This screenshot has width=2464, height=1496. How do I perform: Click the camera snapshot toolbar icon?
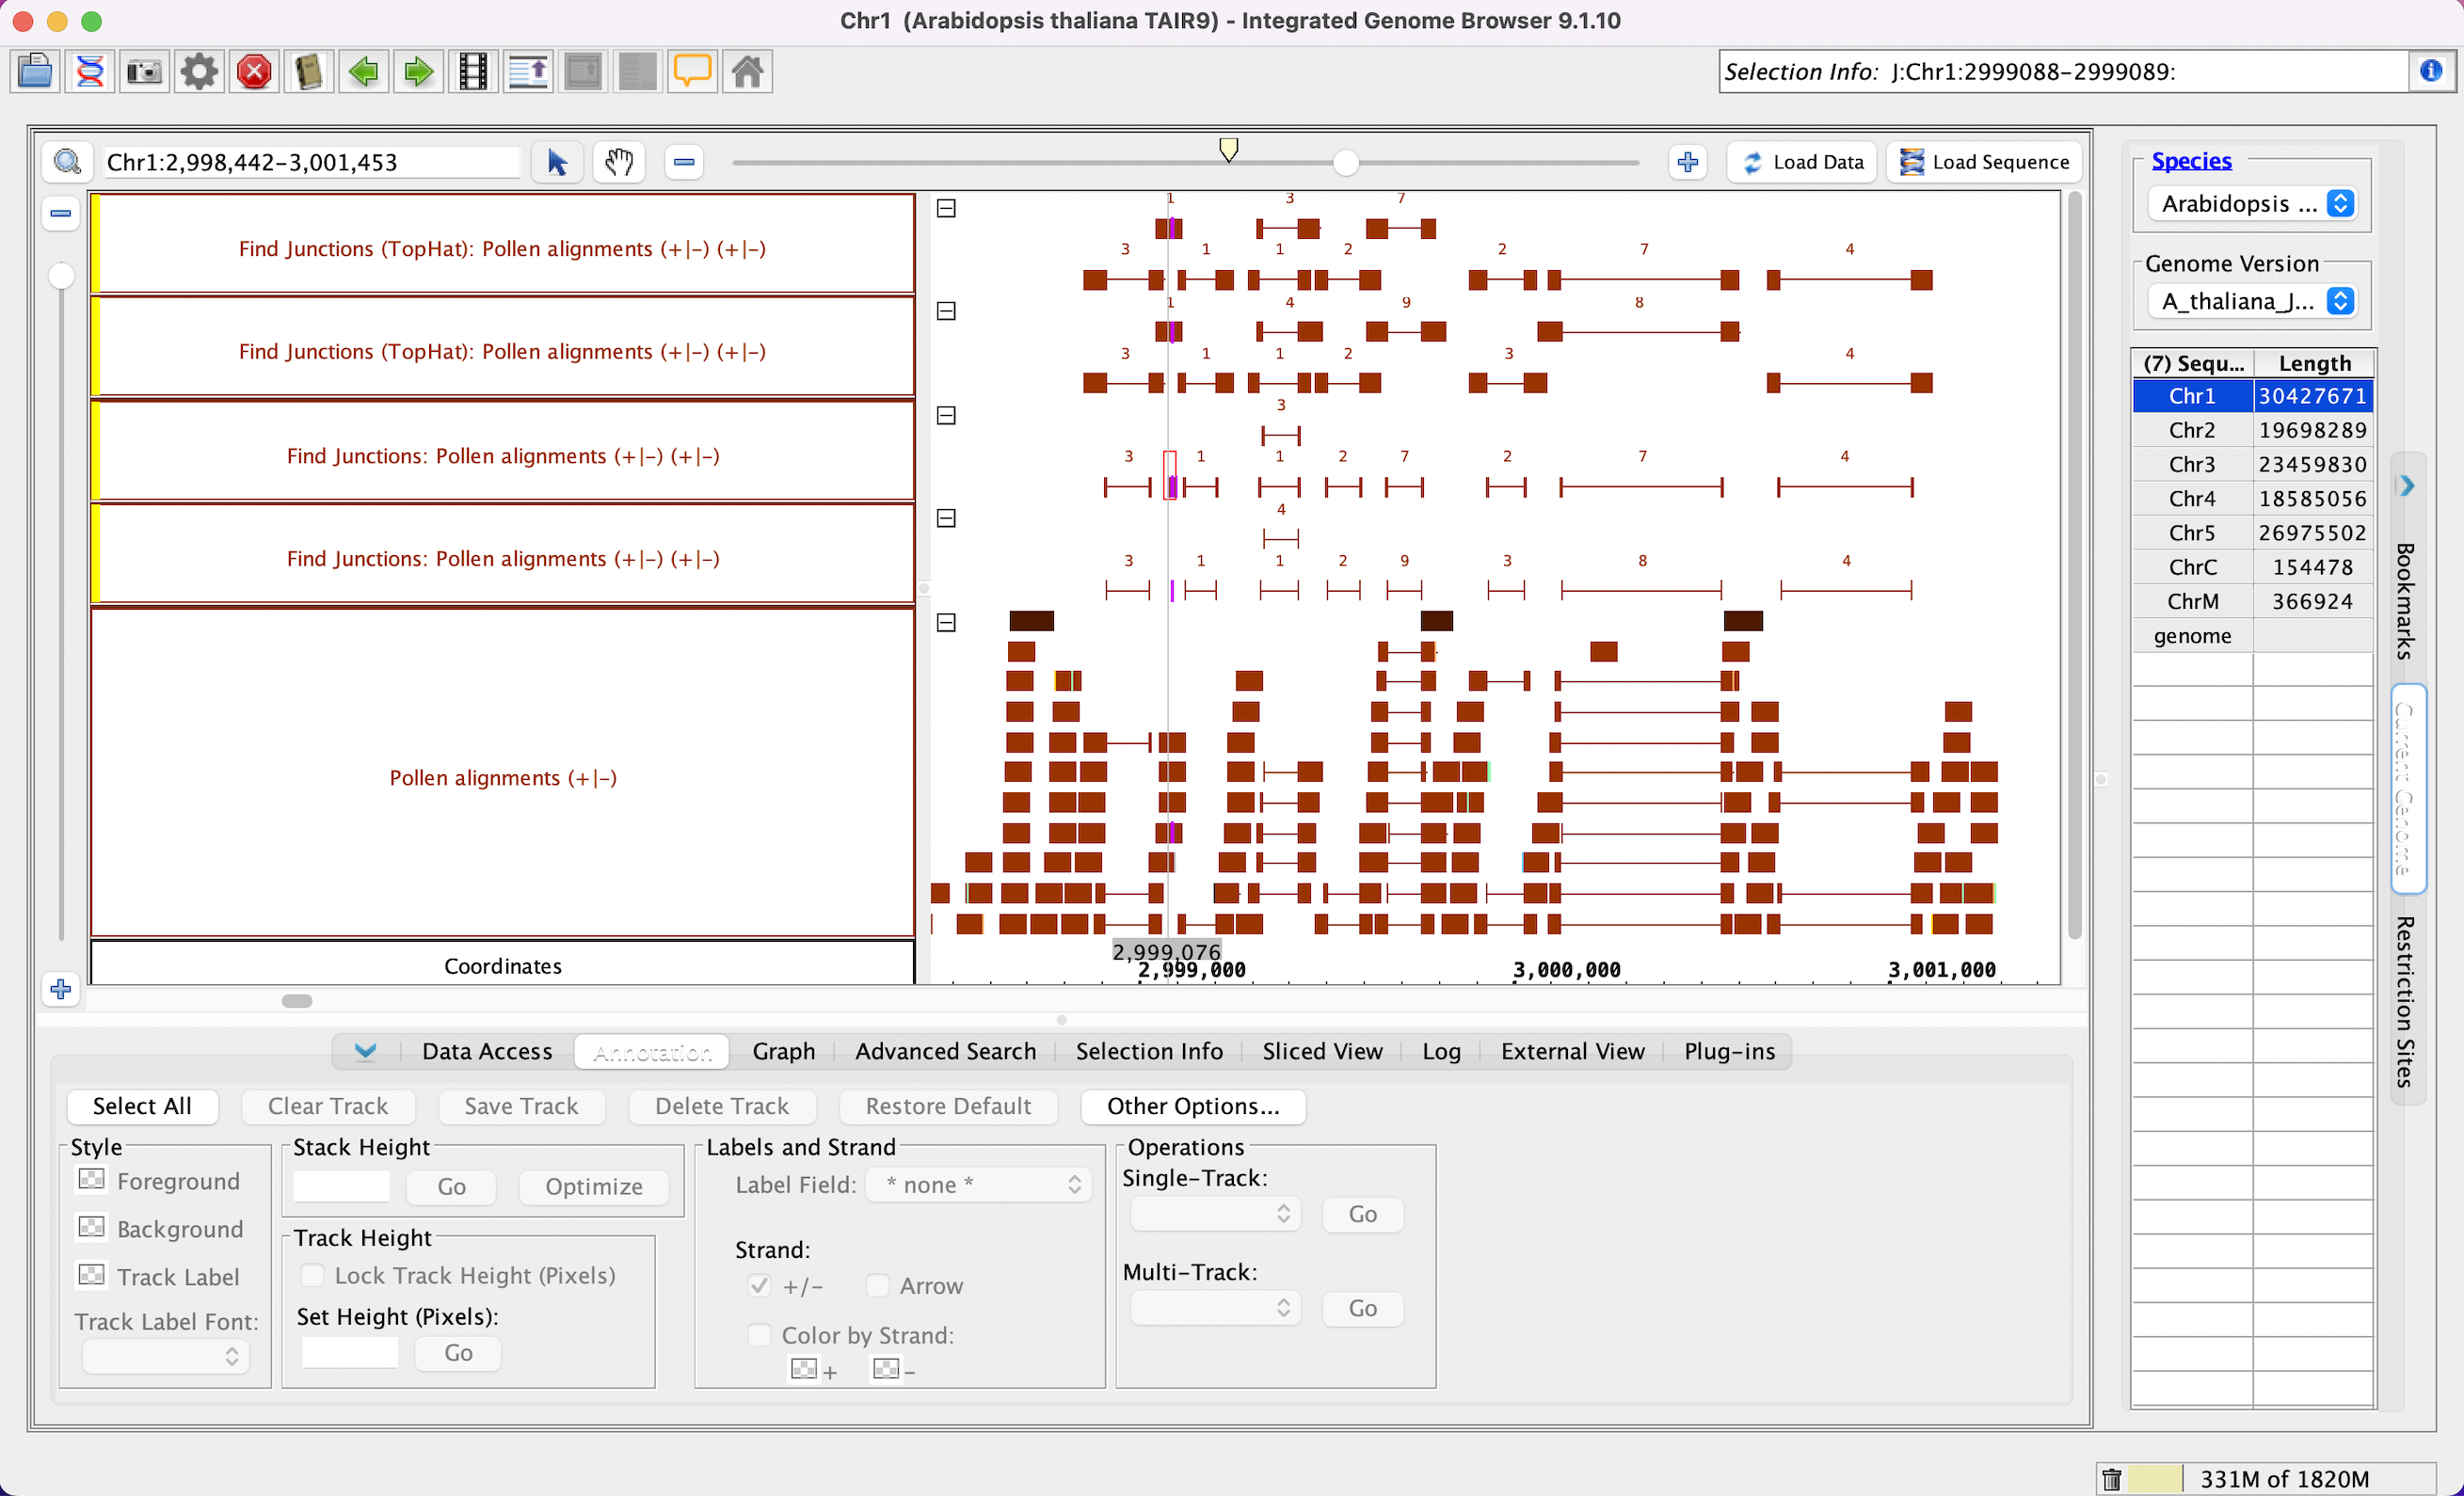tap(145, 72)
